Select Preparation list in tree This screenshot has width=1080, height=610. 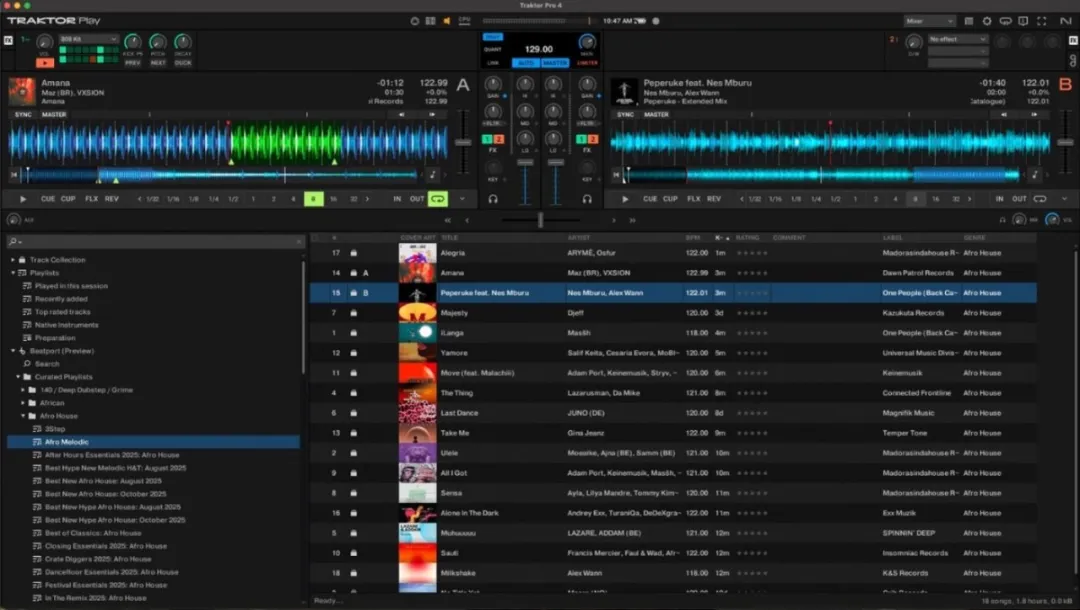(x=55, y=338)
